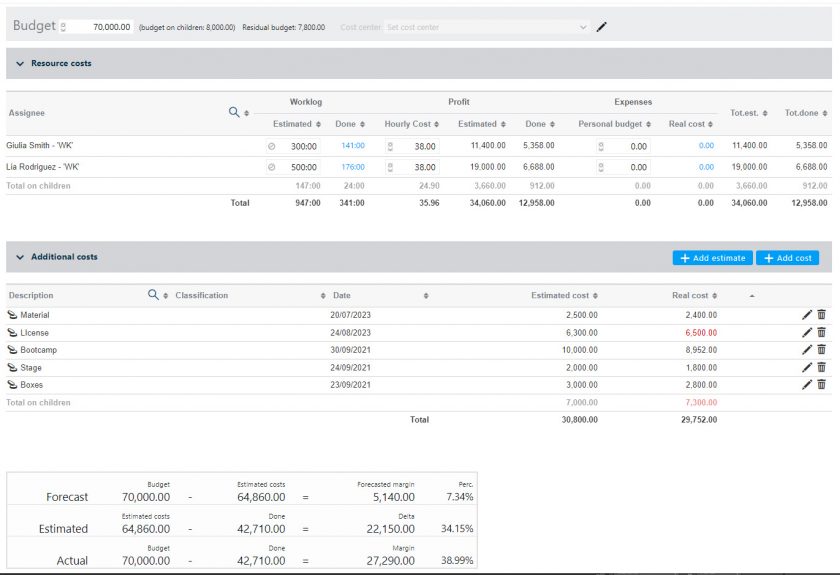Collapse the Resource costs section
This screenshot has height=575, width=840.
20,63
